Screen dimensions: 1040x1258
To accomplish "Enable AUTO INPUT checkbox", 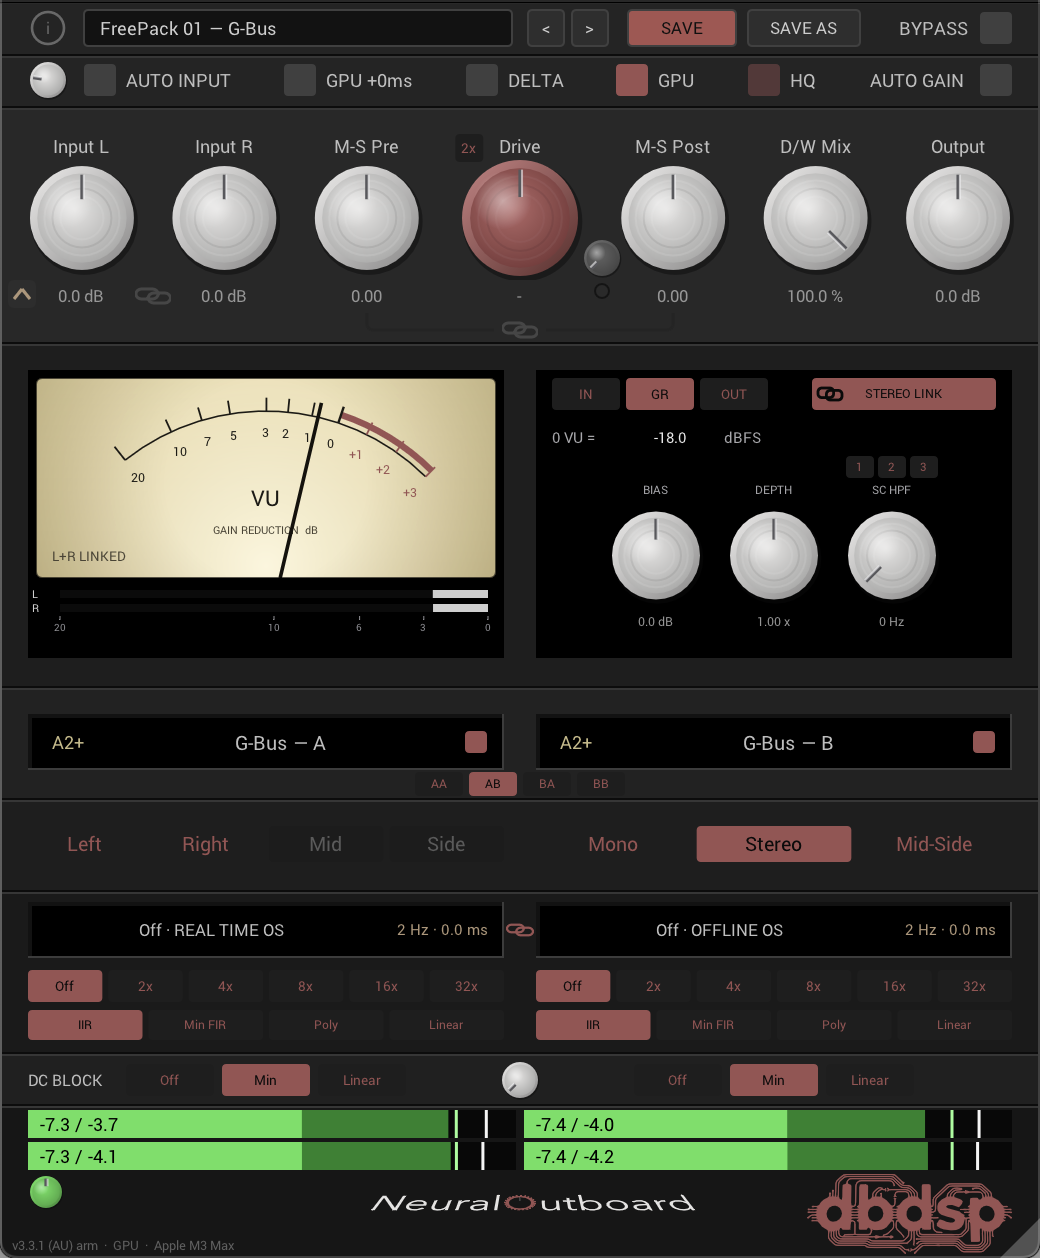I will click(99, 80).
